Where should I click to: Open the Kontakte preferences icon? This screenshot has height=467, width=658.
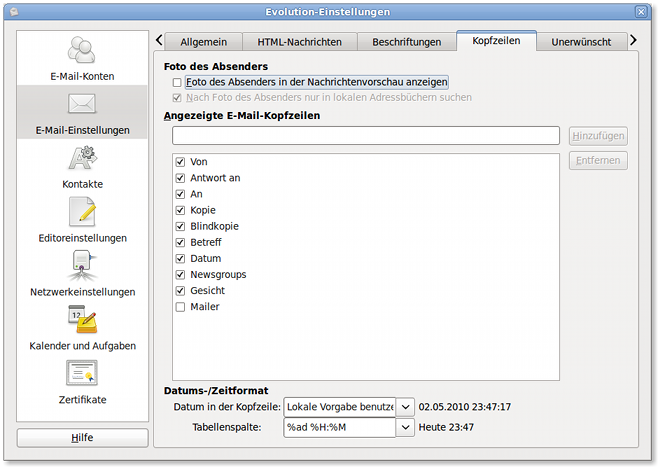[82, 158]
